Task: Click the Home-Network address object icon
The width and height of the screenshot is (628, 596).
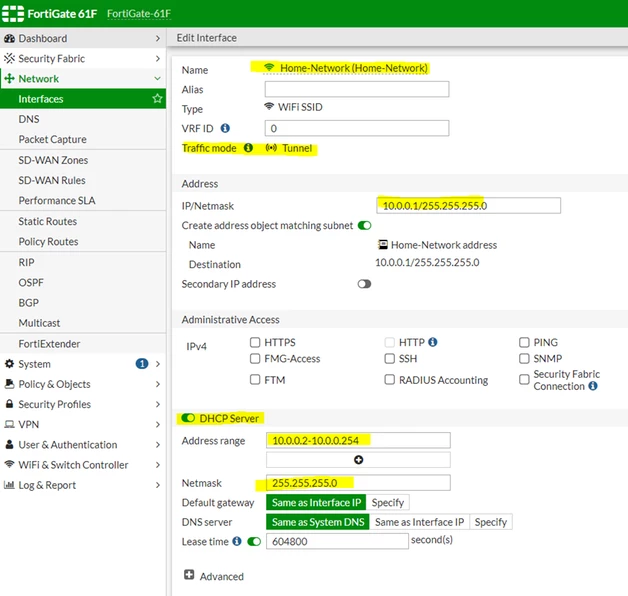Action: (x=383, y=244)
